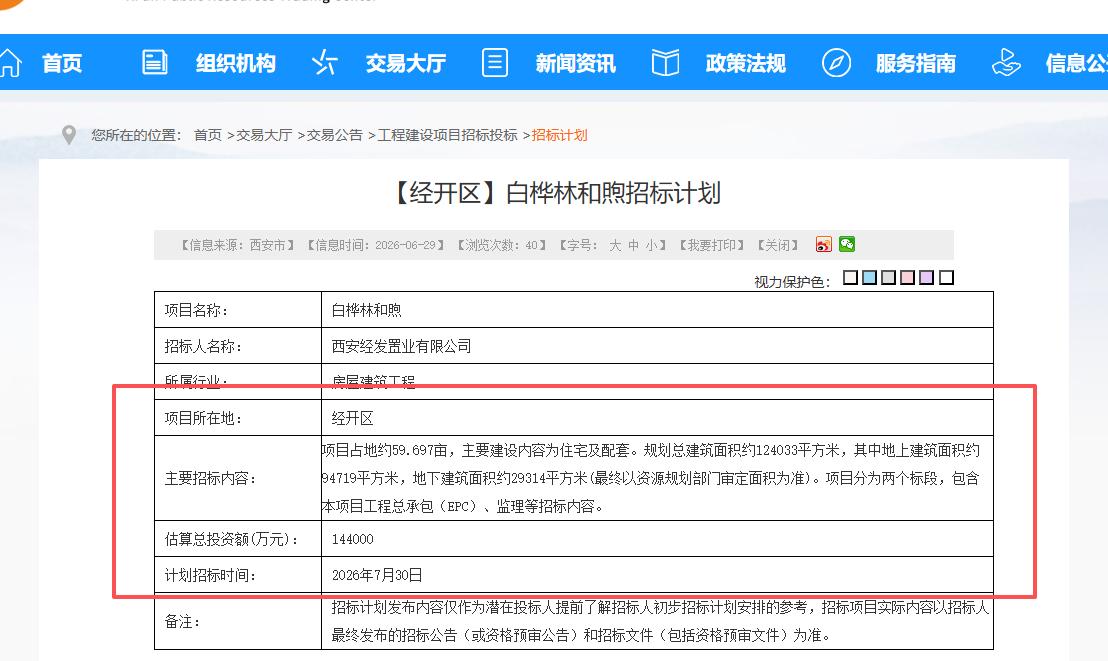Choose the gray eye-protection color
Screen dimensions: 1108x661
coord(889,277)
